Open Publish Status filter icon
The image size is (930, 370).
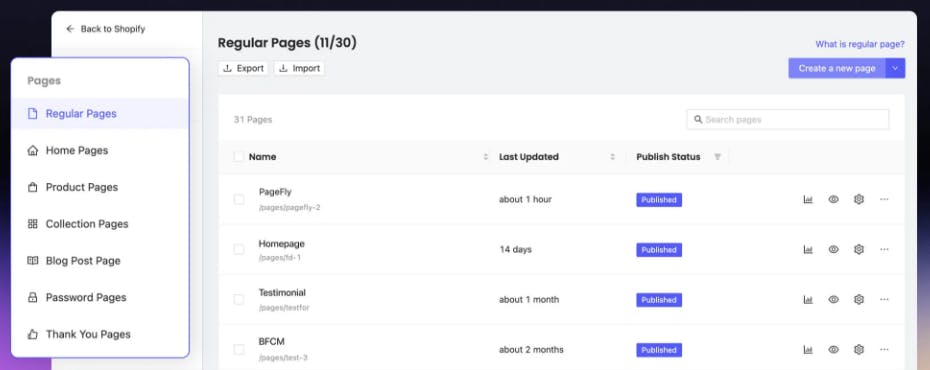coord(718,157)
